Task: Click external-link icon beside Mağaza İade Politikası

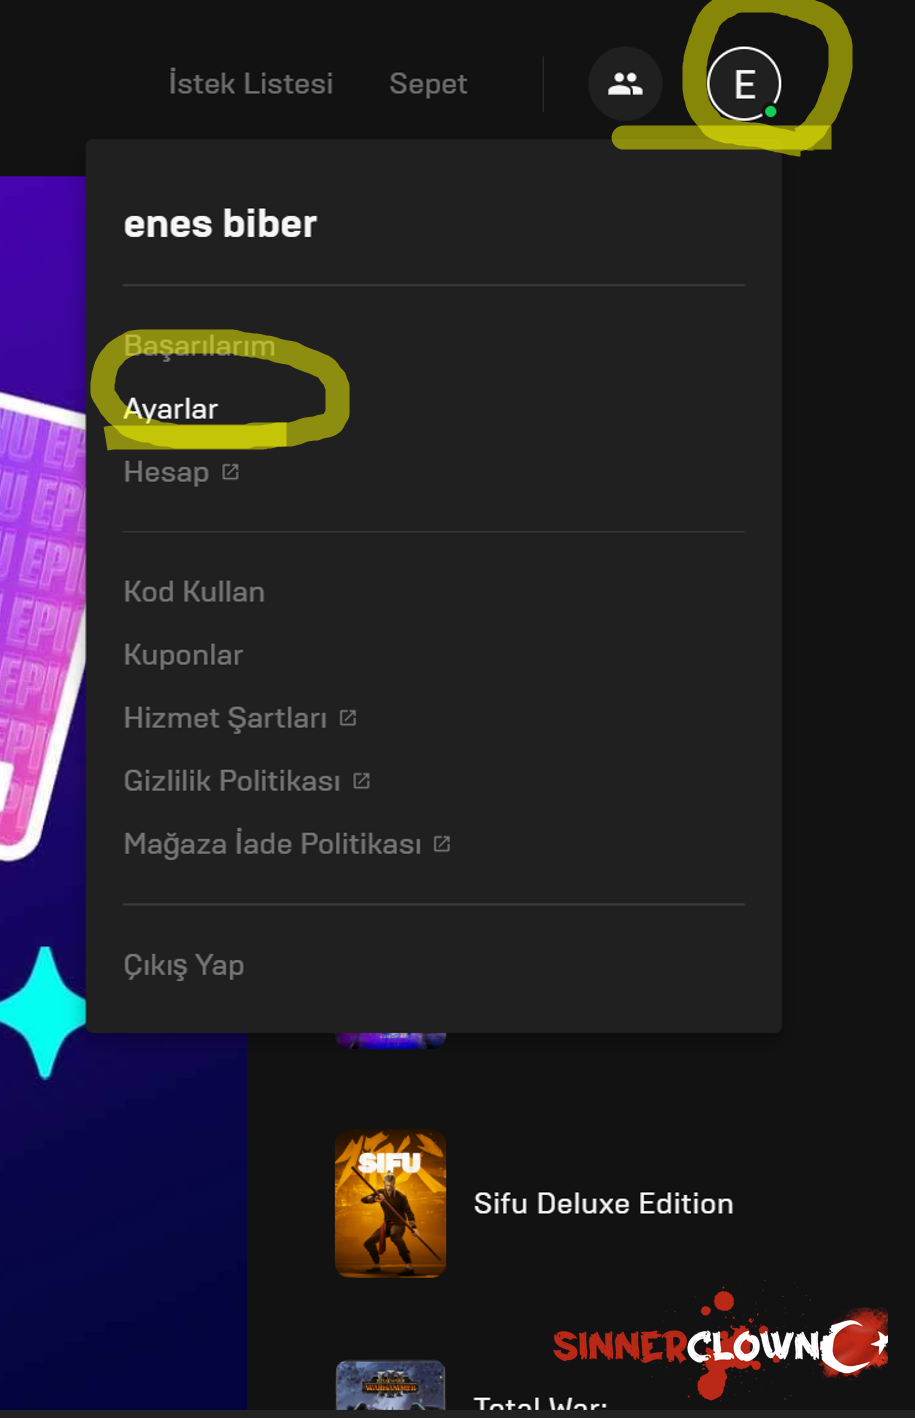Action: point(442,844)
